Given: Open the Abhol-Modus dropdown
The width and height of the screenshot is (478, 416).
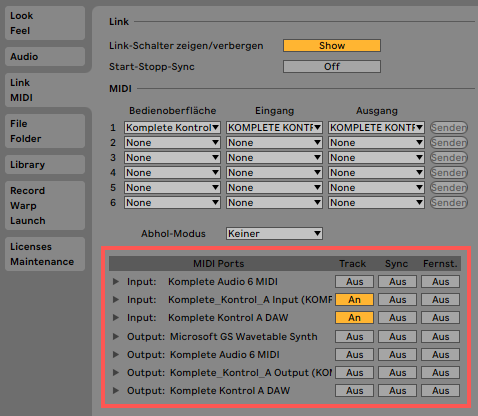Looking at the screenshot, I should tap(274, 234).
